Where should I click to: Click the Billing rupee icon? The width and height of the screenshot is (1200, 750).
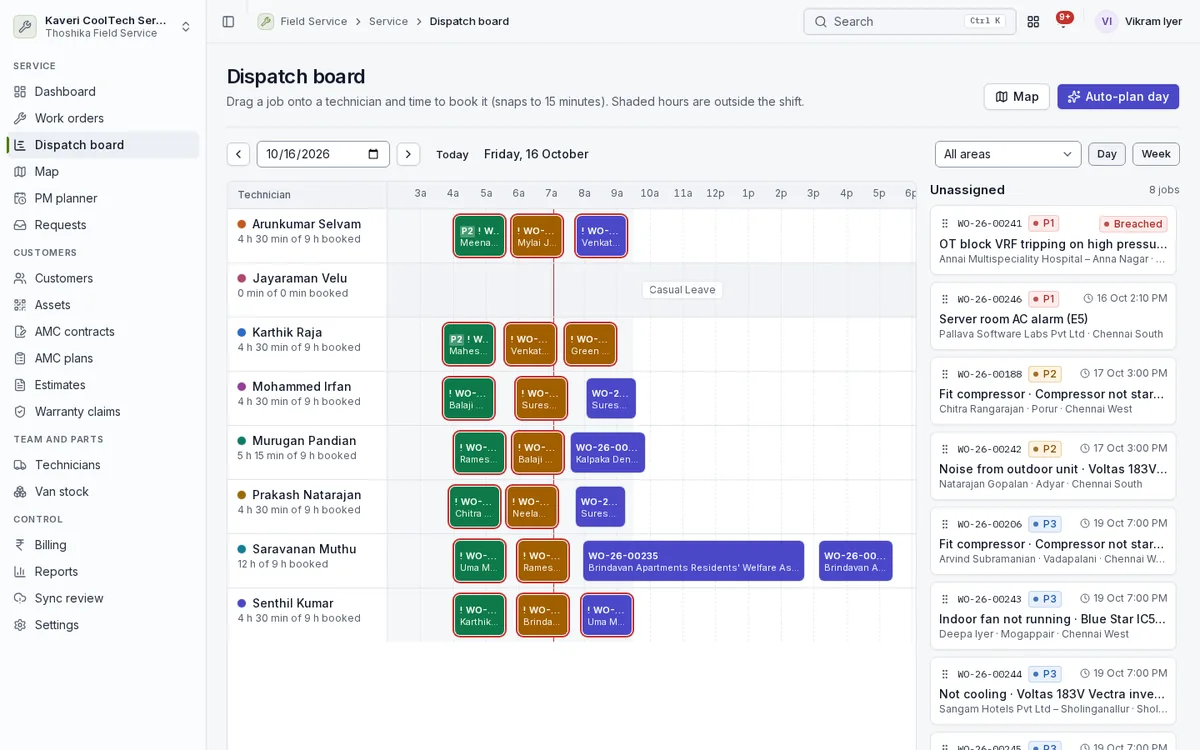click(x=20, y=545)
